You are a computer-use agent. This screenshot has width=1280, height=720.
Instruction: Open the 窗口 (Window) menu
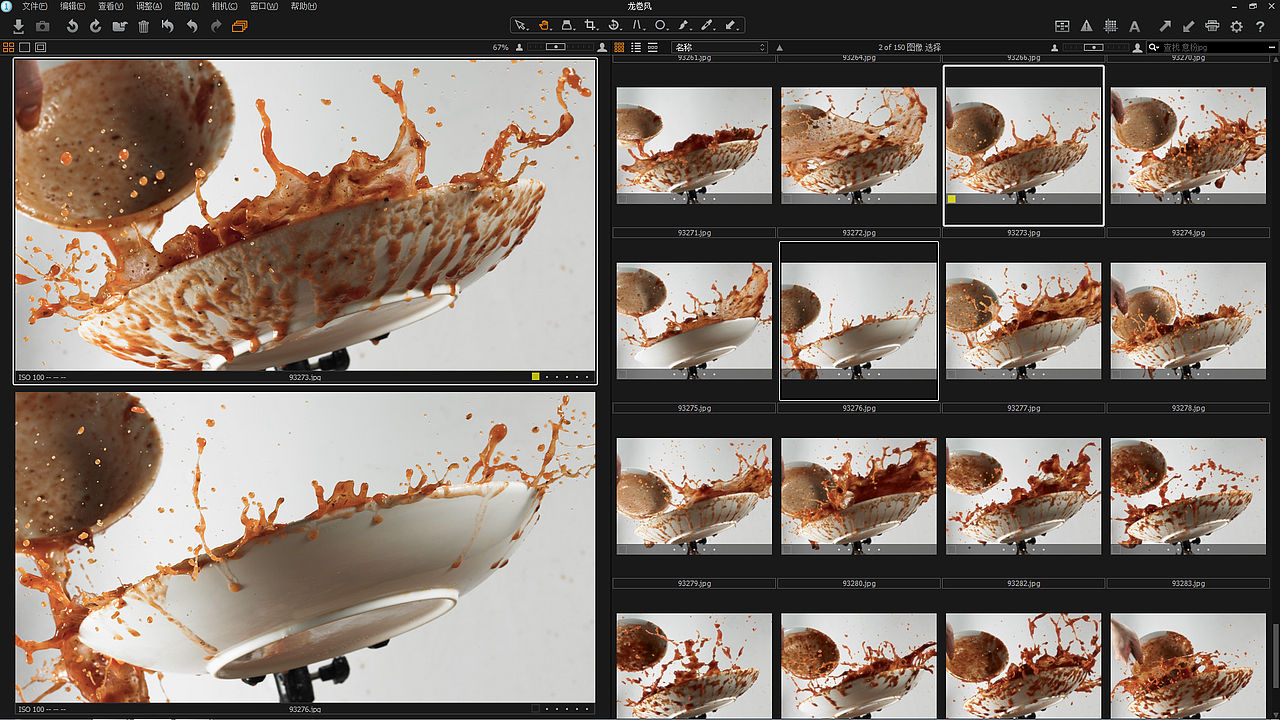coord(264,7)
